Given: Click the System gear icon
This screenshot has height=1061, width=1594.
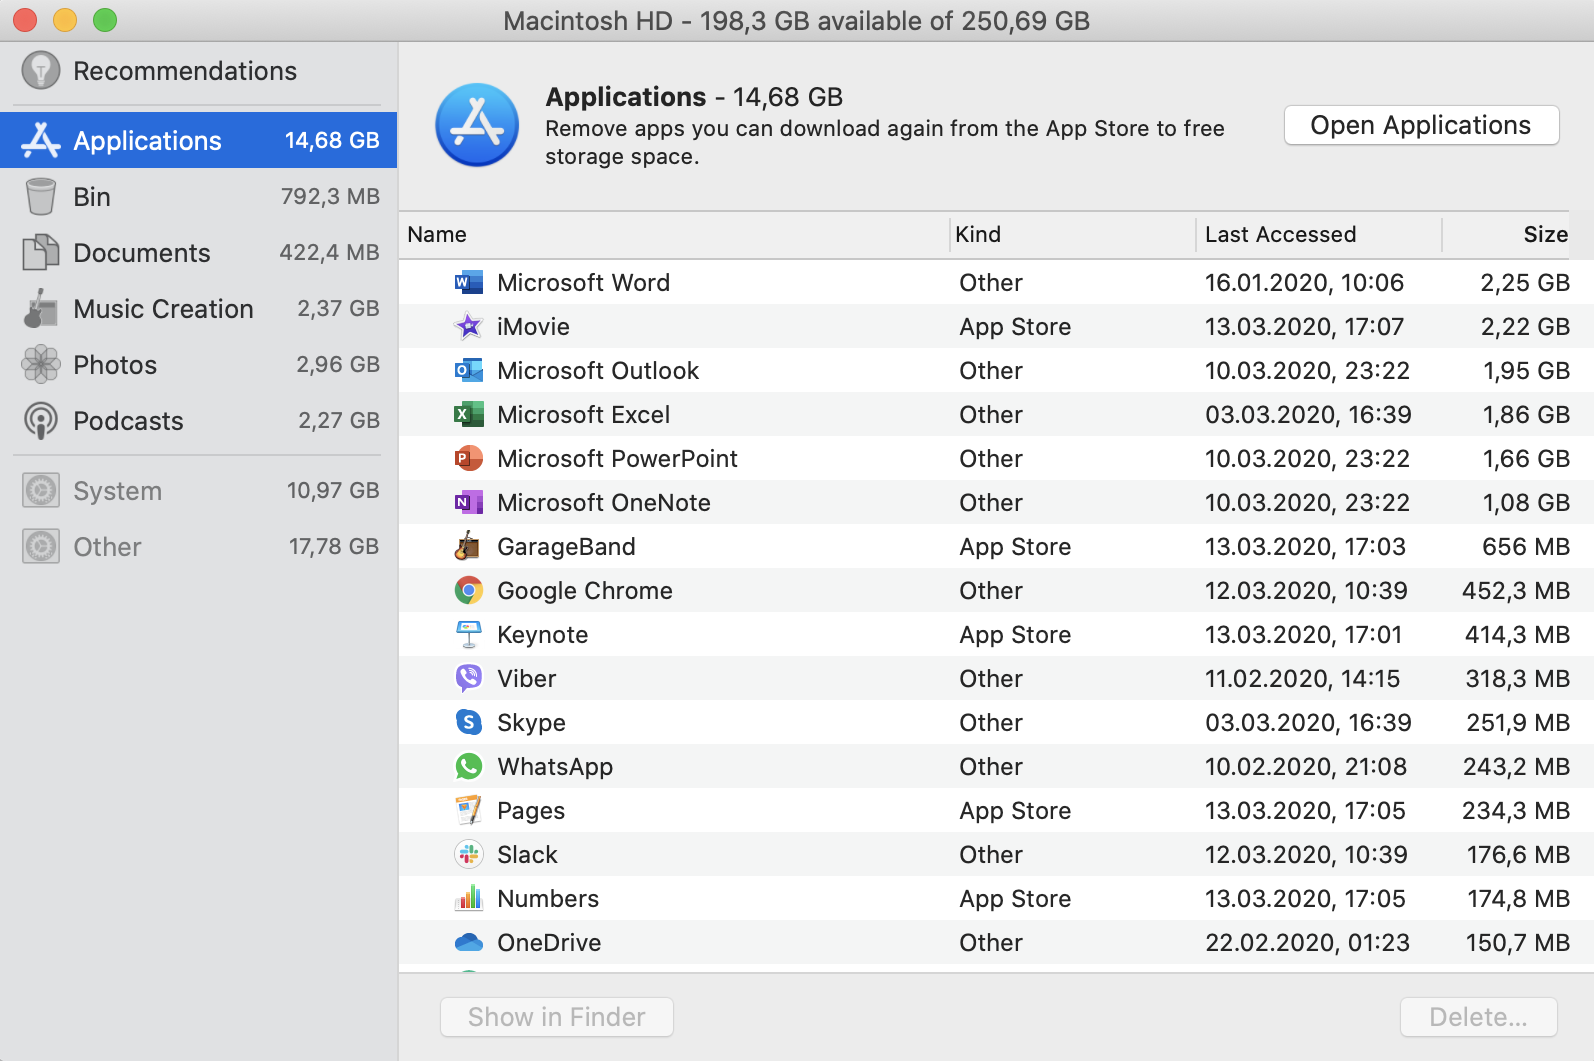Looking at the screenshot, I should click(x=41, y=491).
